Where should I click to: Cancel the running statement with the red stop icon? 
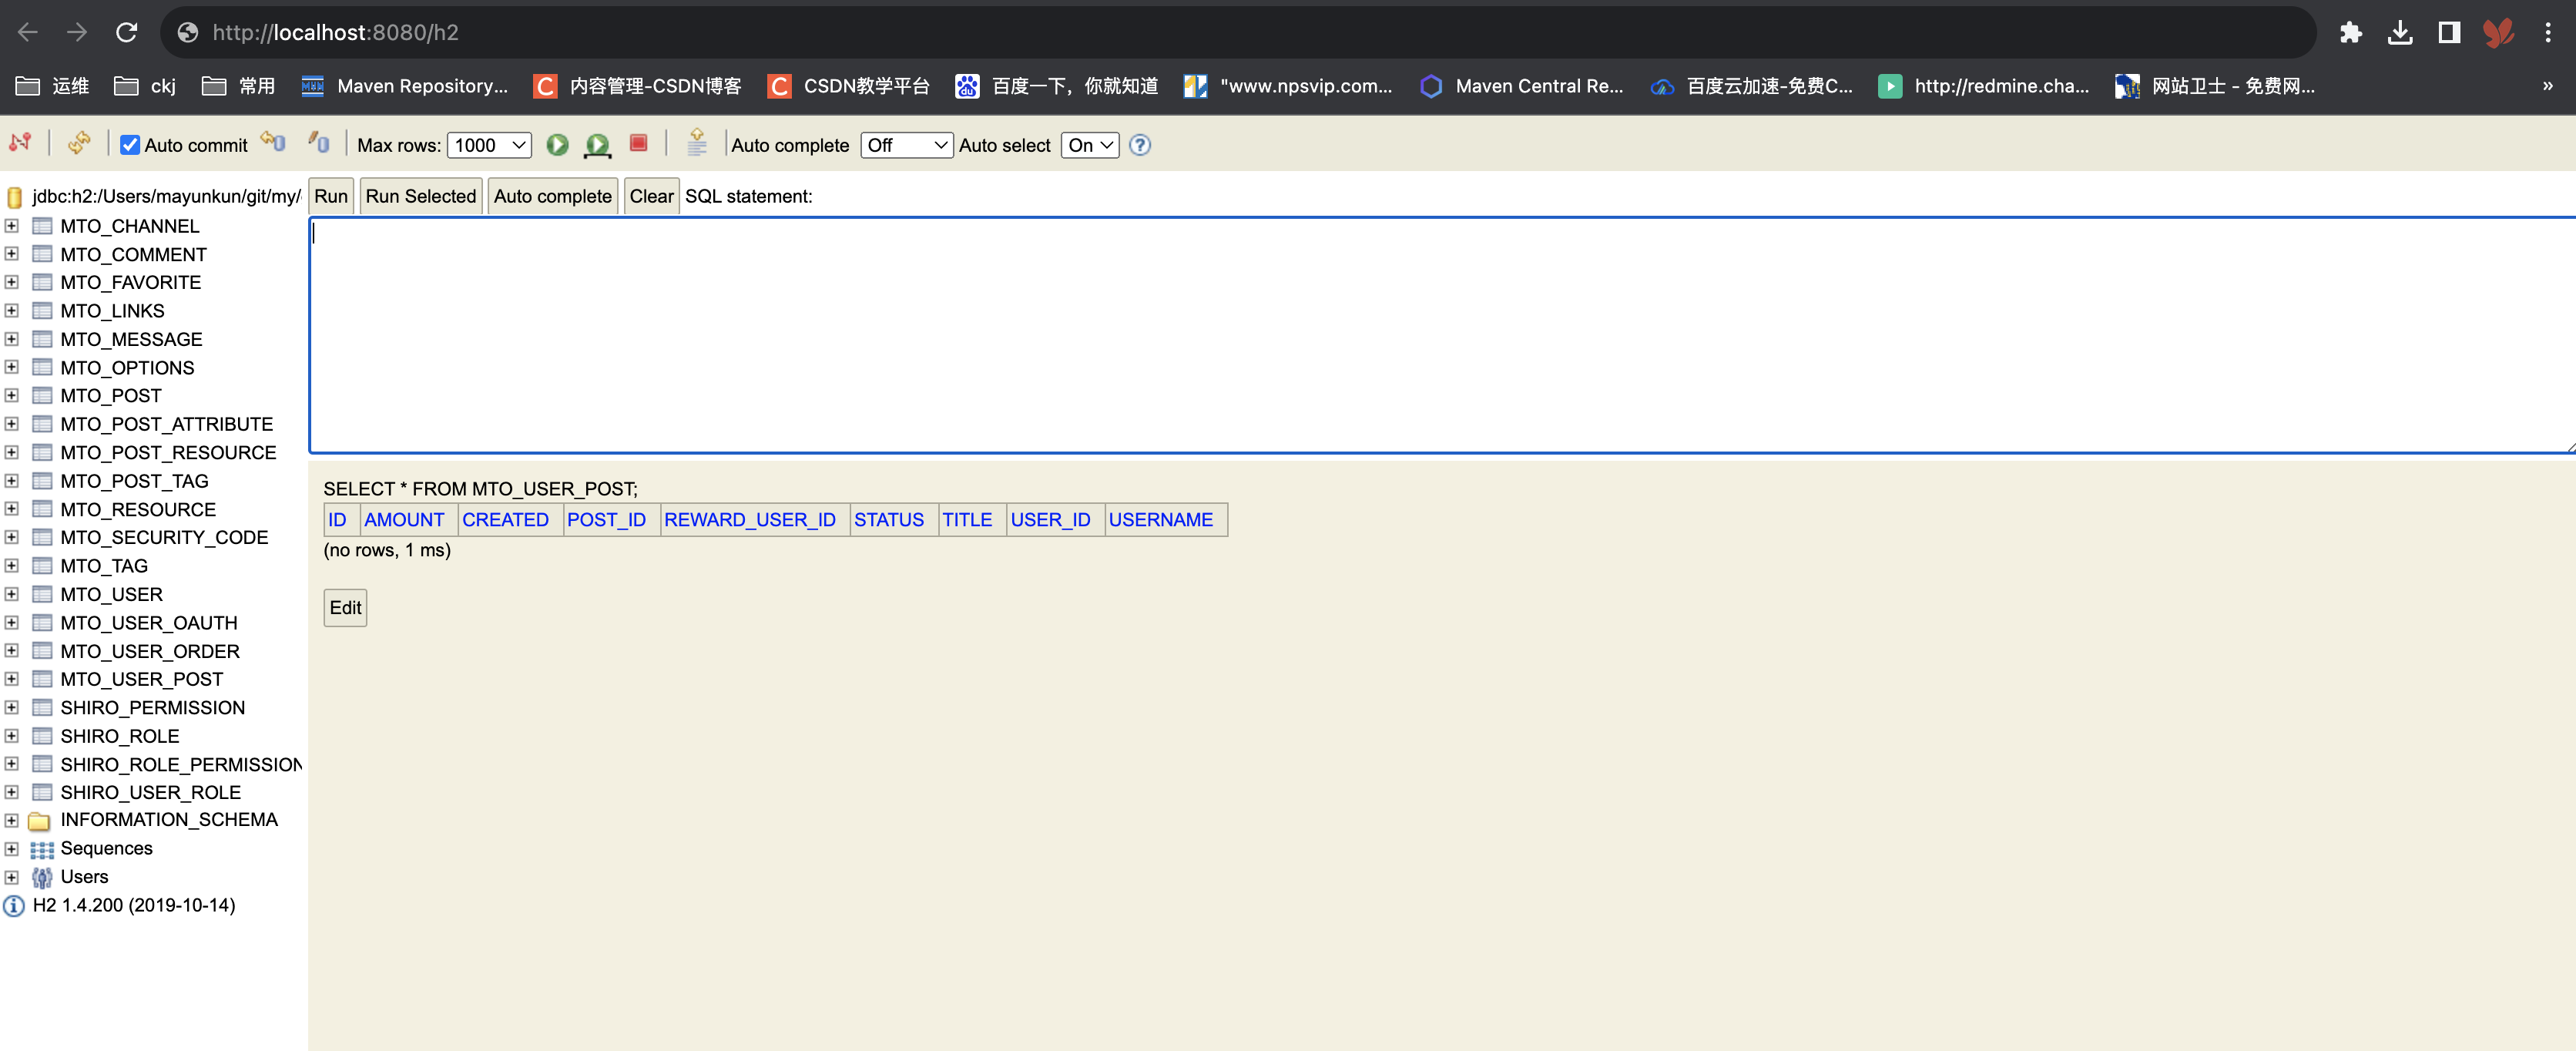pyautogui.click(x=639, y=144)
